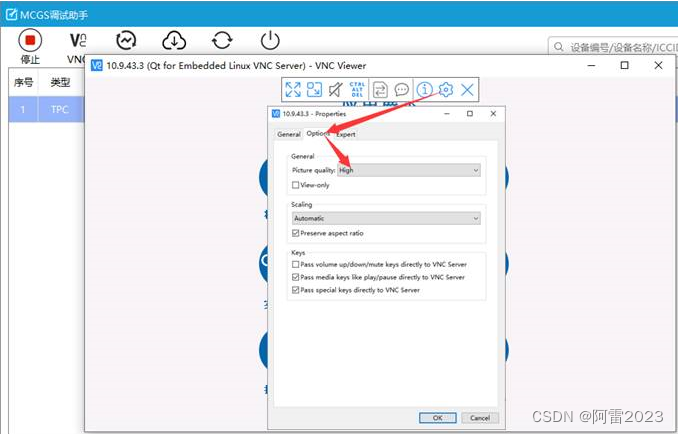Image resolution: width=678 pixels, height=434 pixels.
Task: Click the power icon in MCGS toolbar
Action: pyautogui.click(x=270, y=41)
